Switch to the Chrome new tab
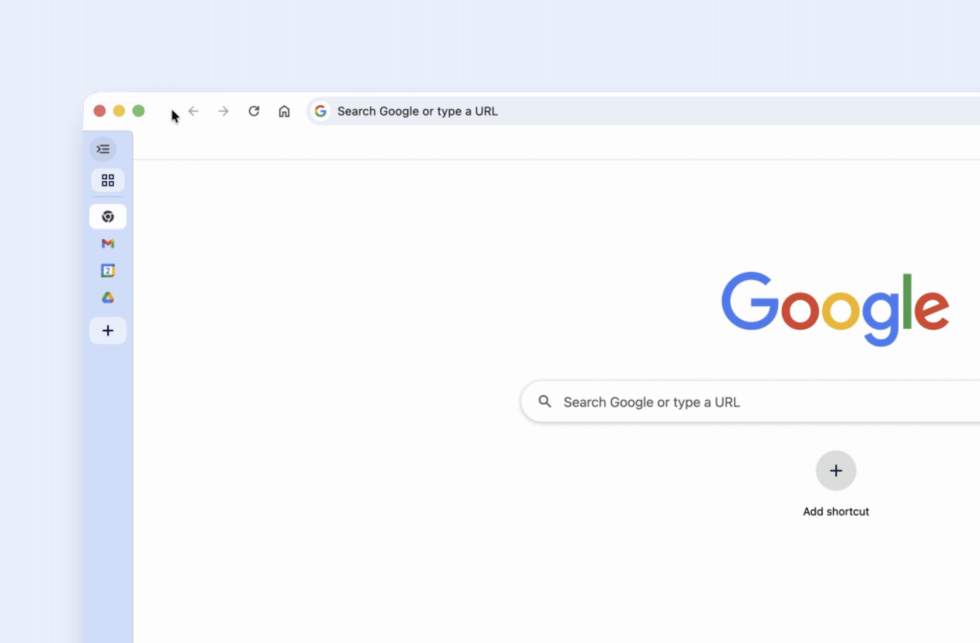 point(108,217)
